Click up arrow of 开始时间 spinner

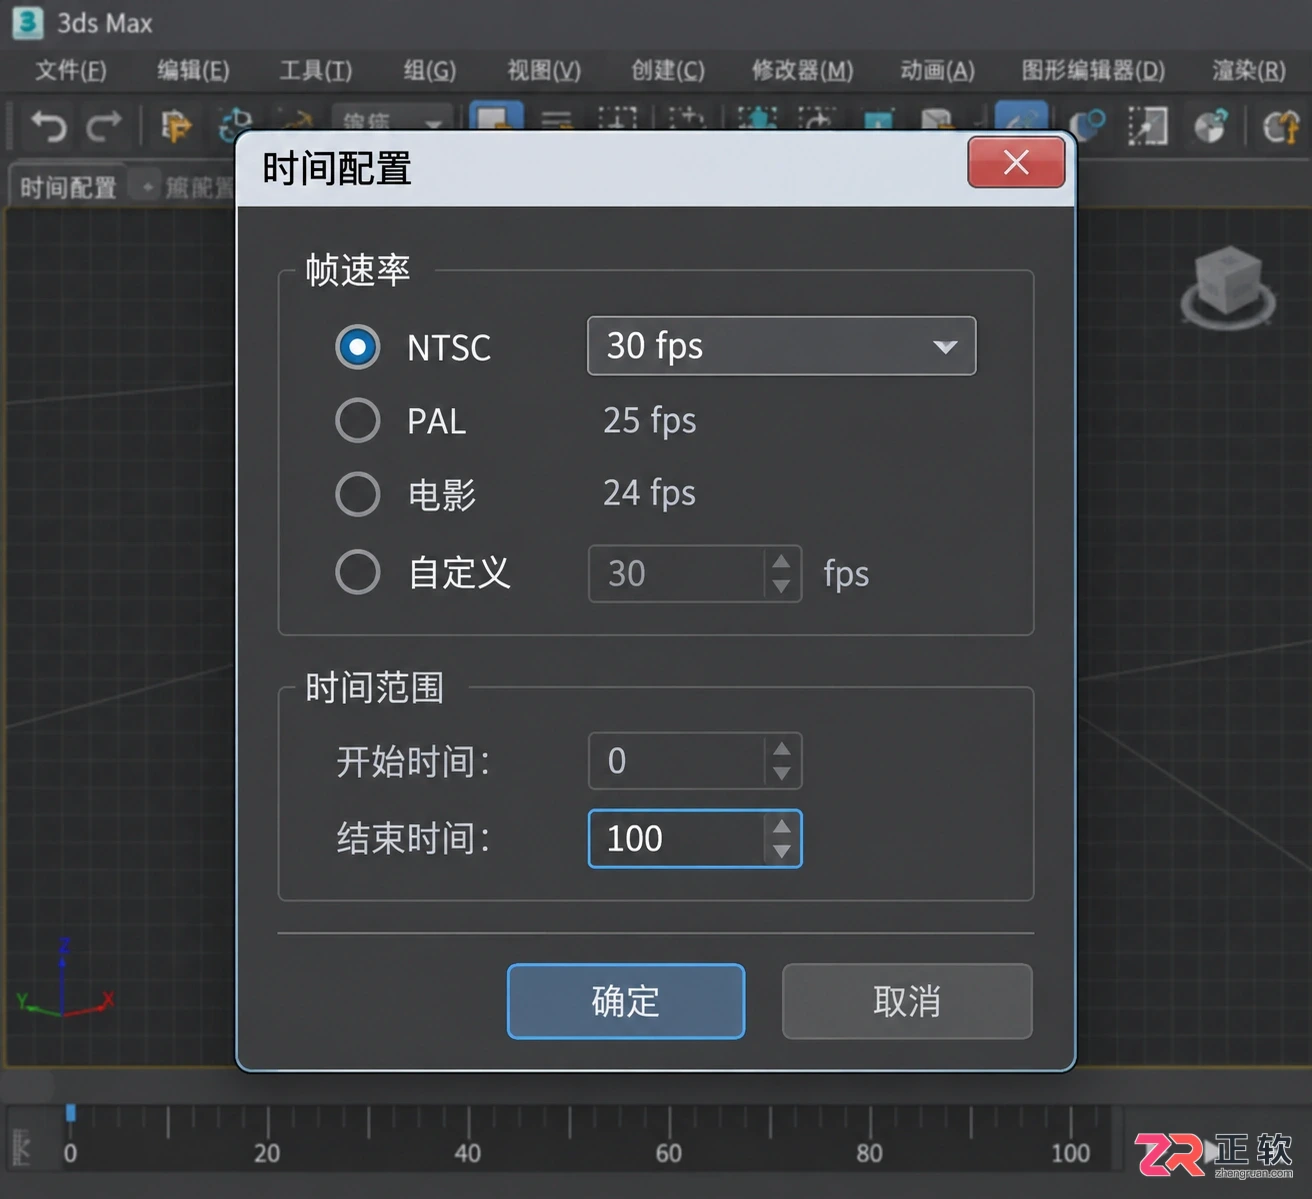click(x=781, y=749)
